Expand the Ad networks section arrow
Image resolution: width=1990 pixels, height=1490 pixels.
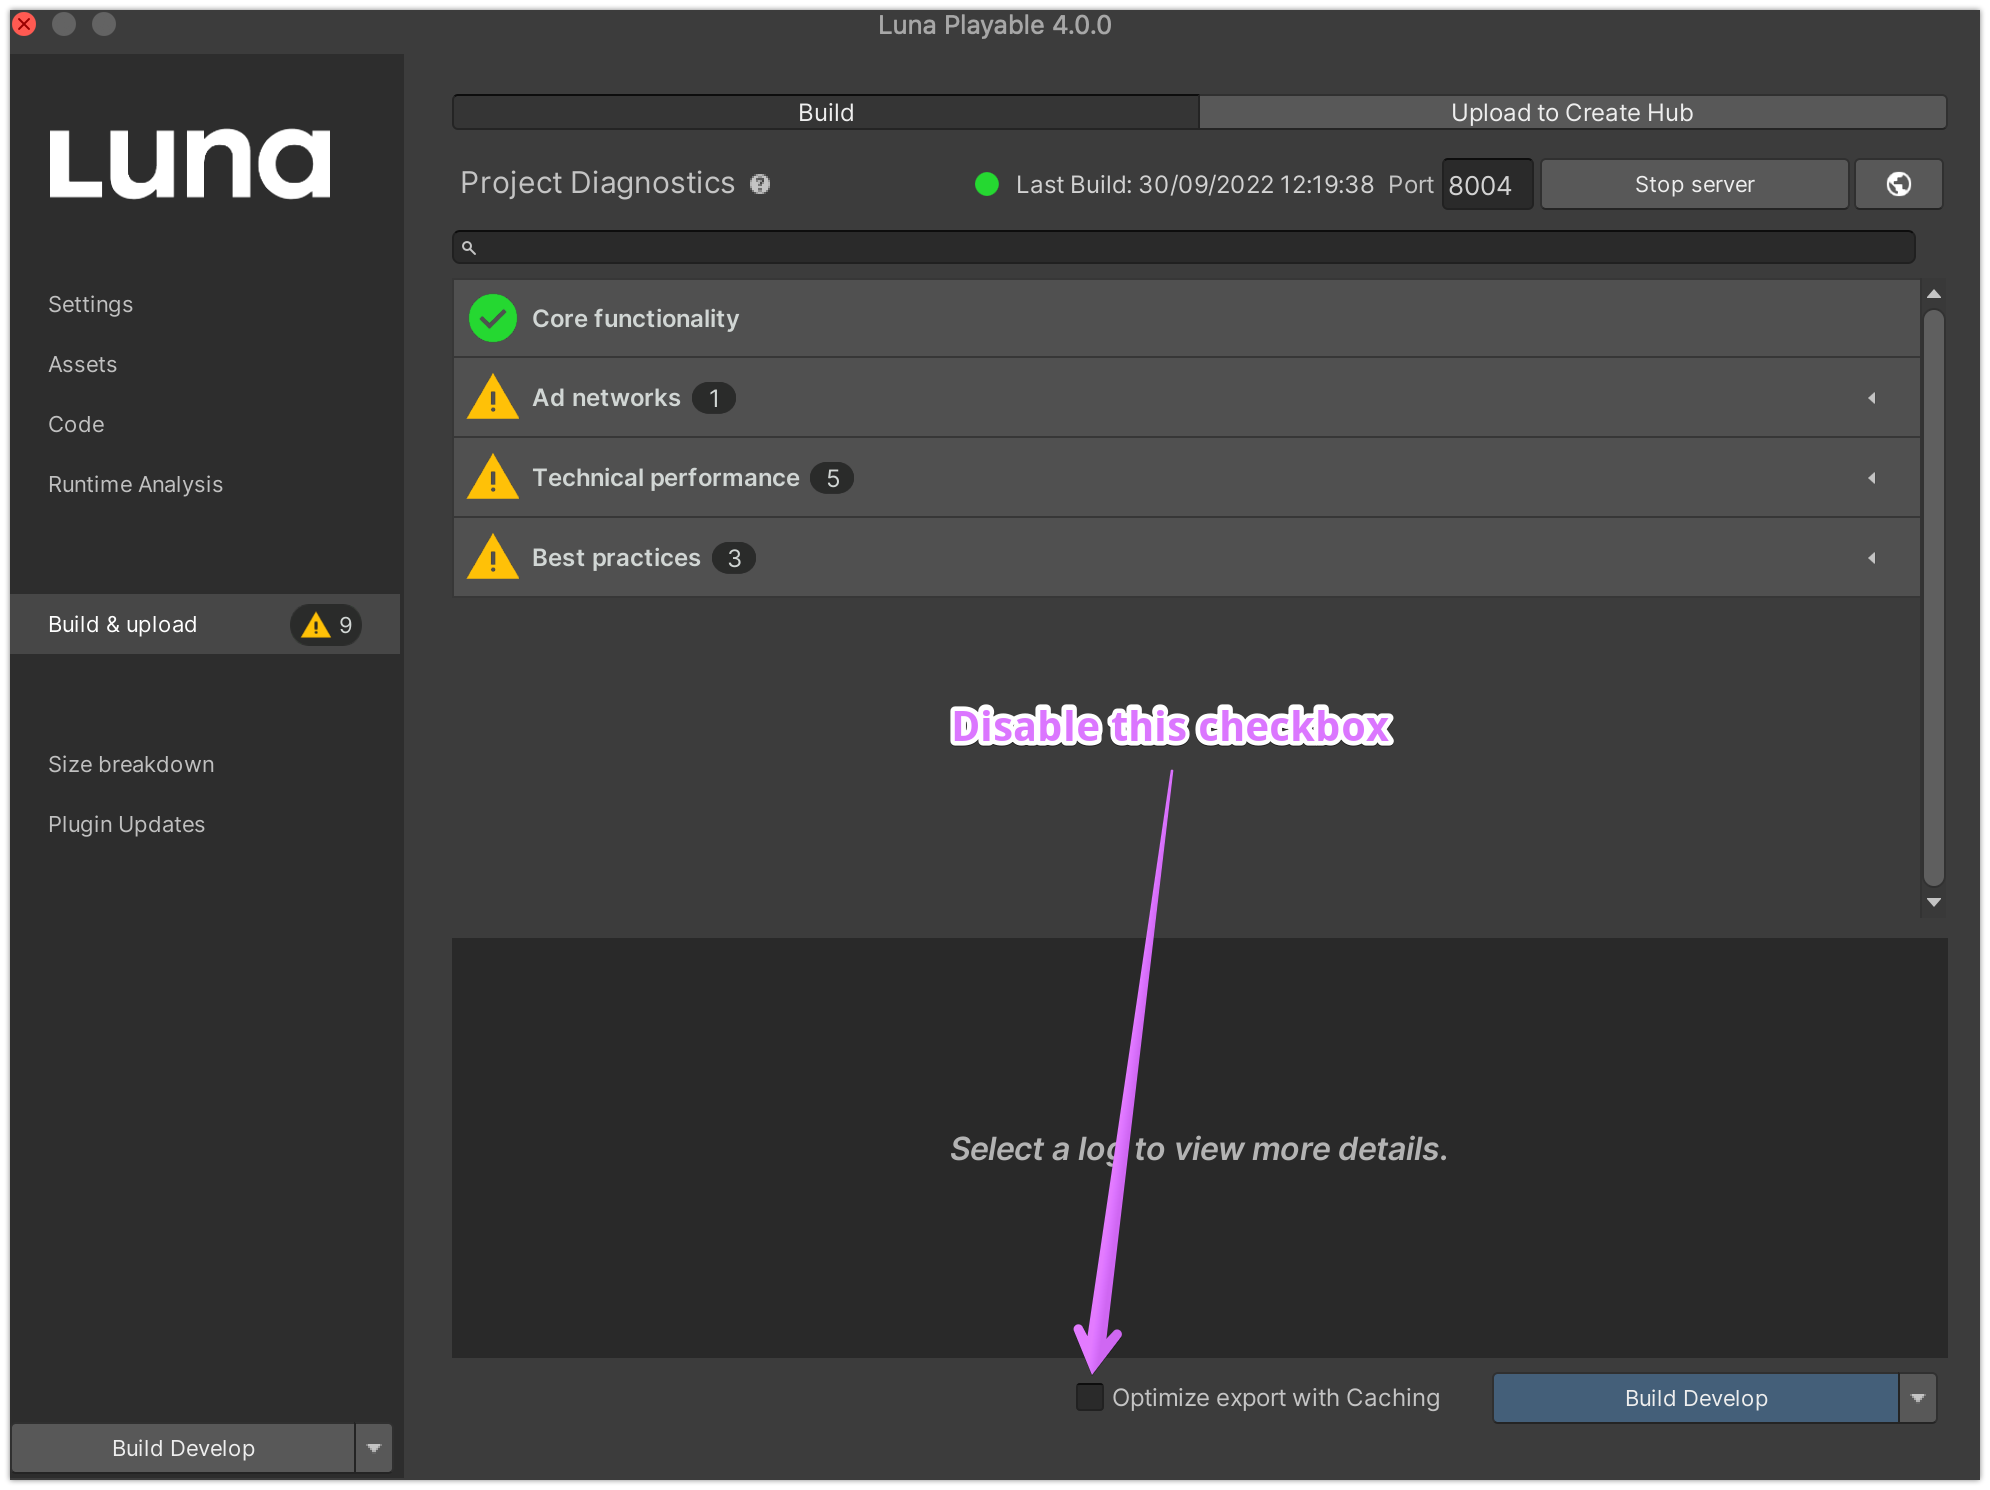[1871, 398]
